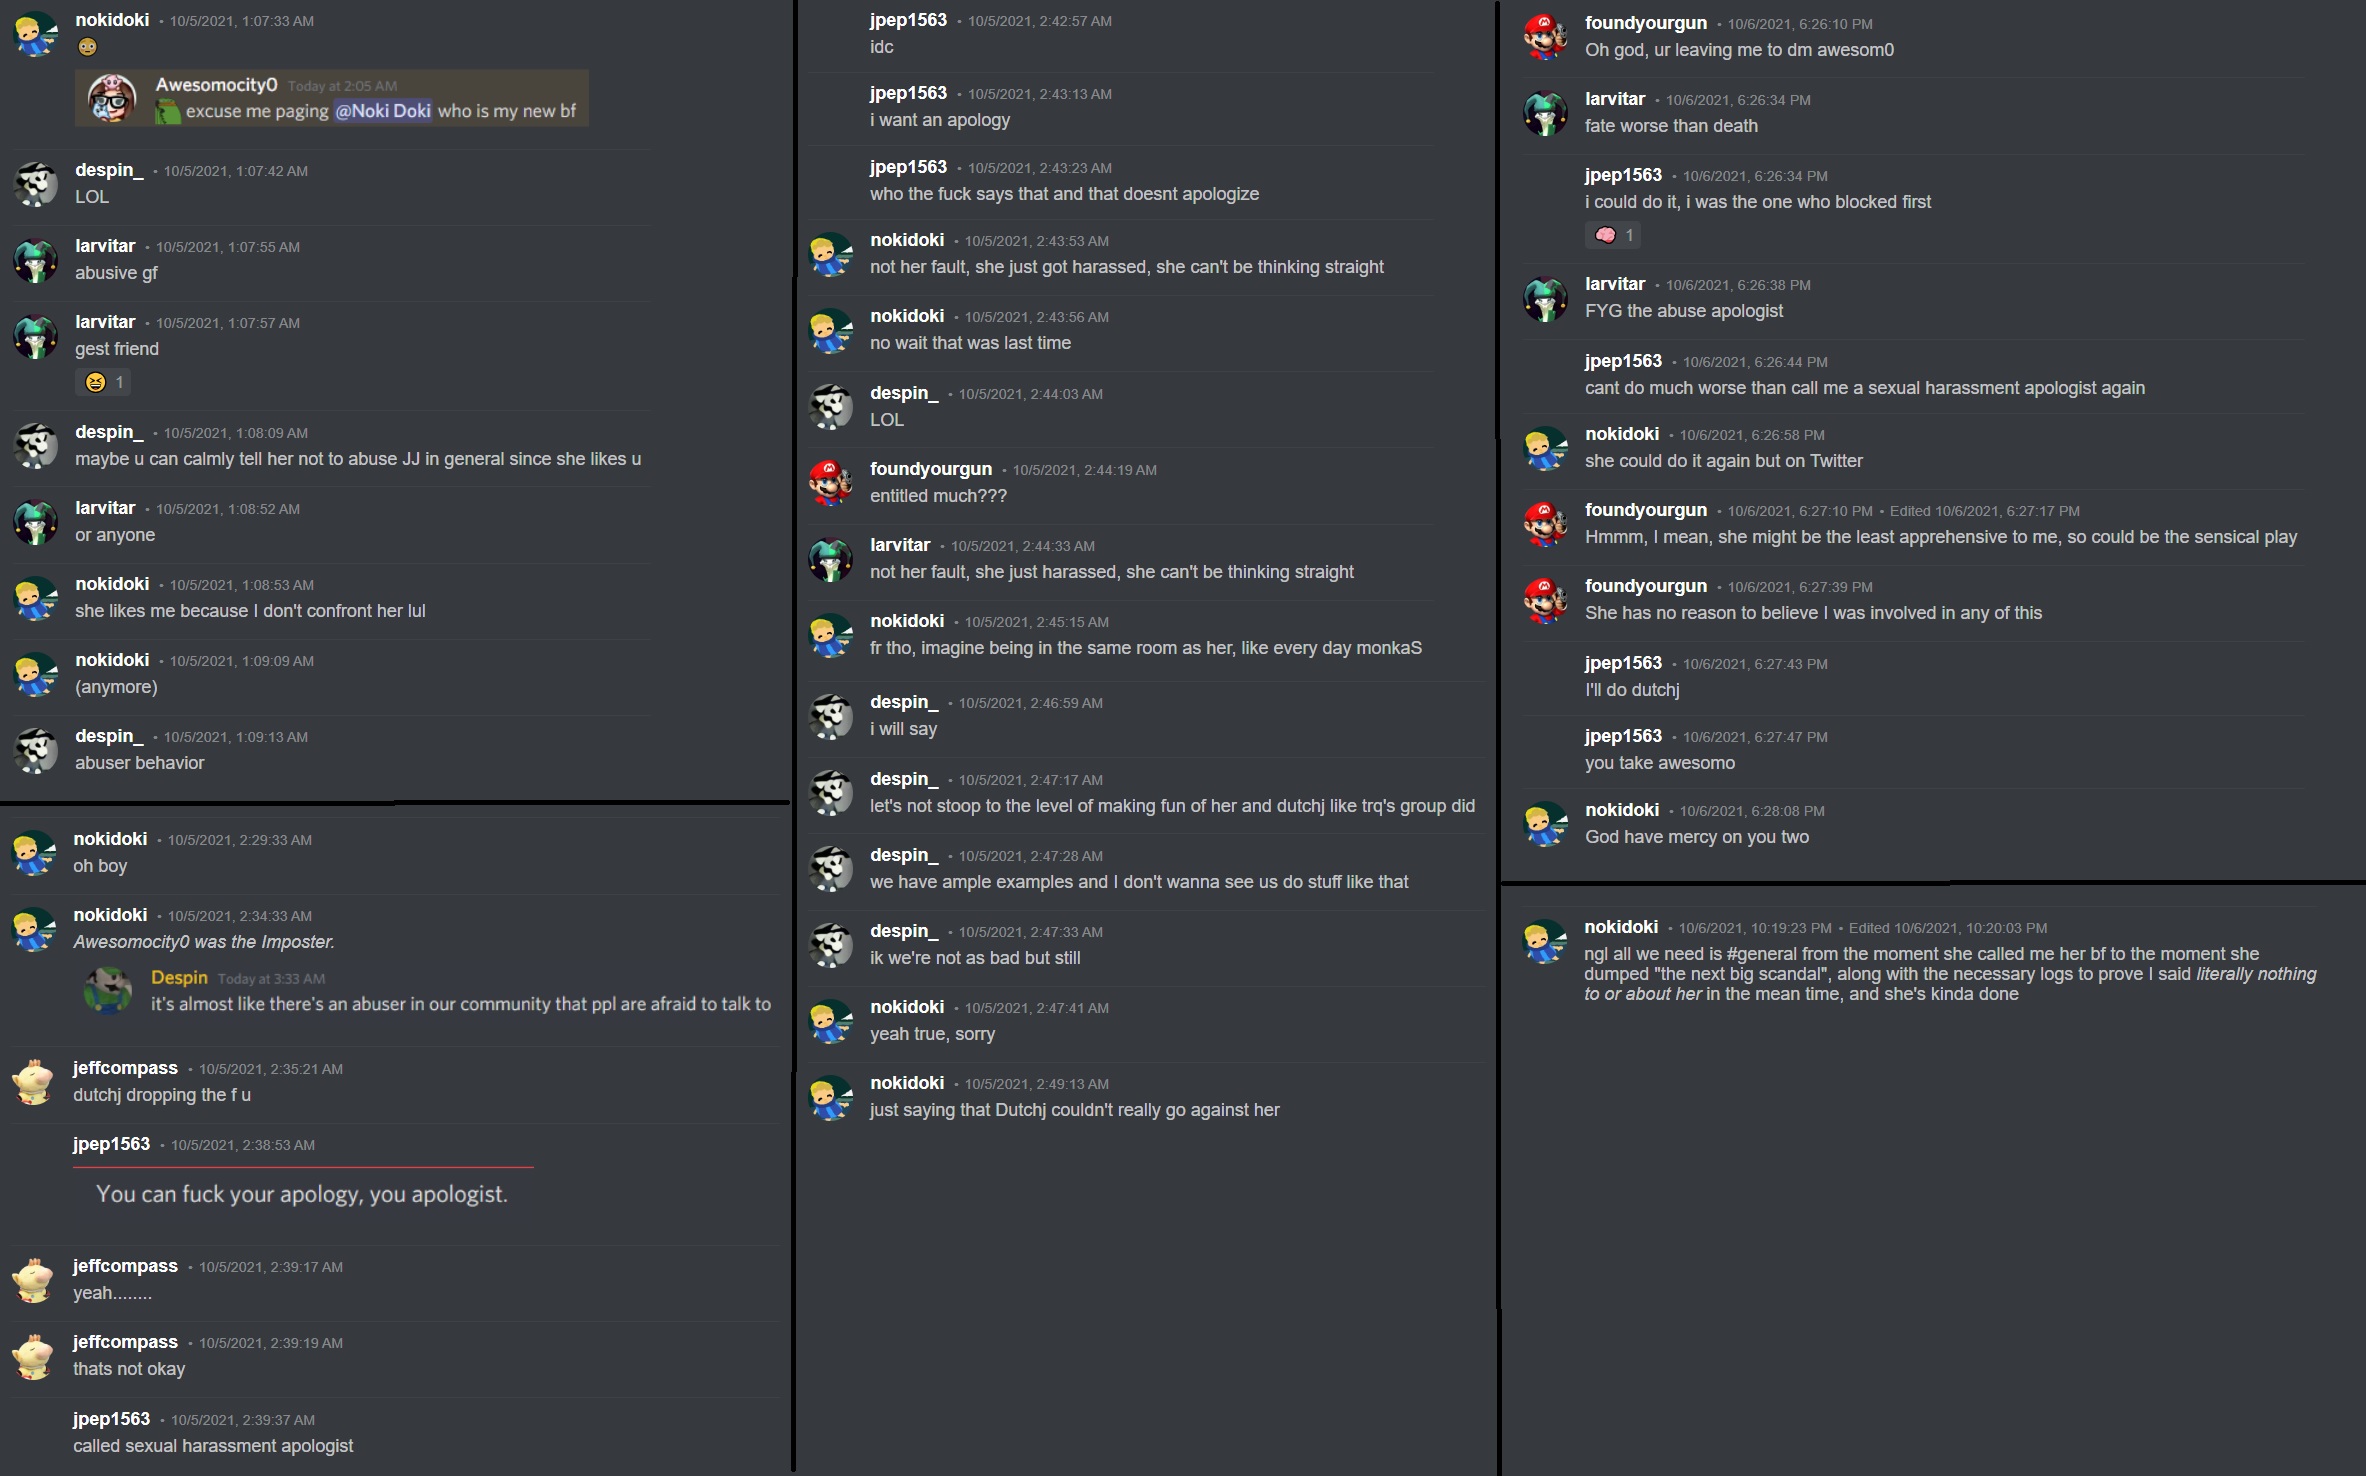2366x1476 pixels.
Task: Click jeffcompass's avatar beside "dutchj dropping the f u"
Action: point(33,1082)
